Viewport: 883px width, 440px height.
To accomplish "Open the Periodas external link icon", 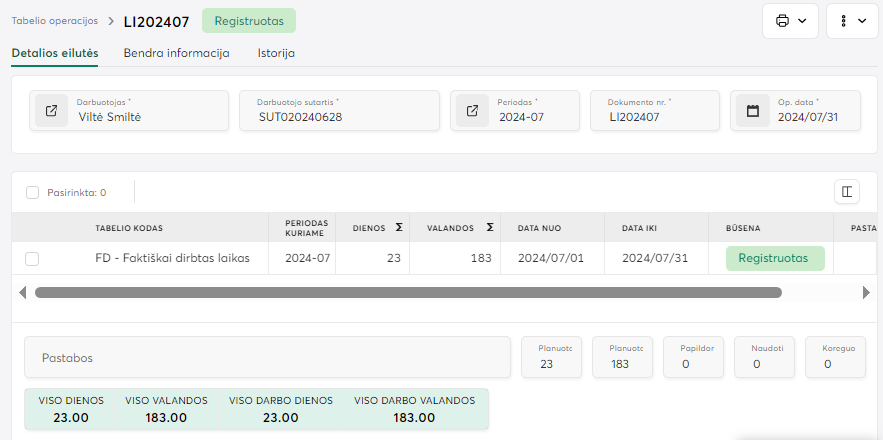I will coord(469,111).
